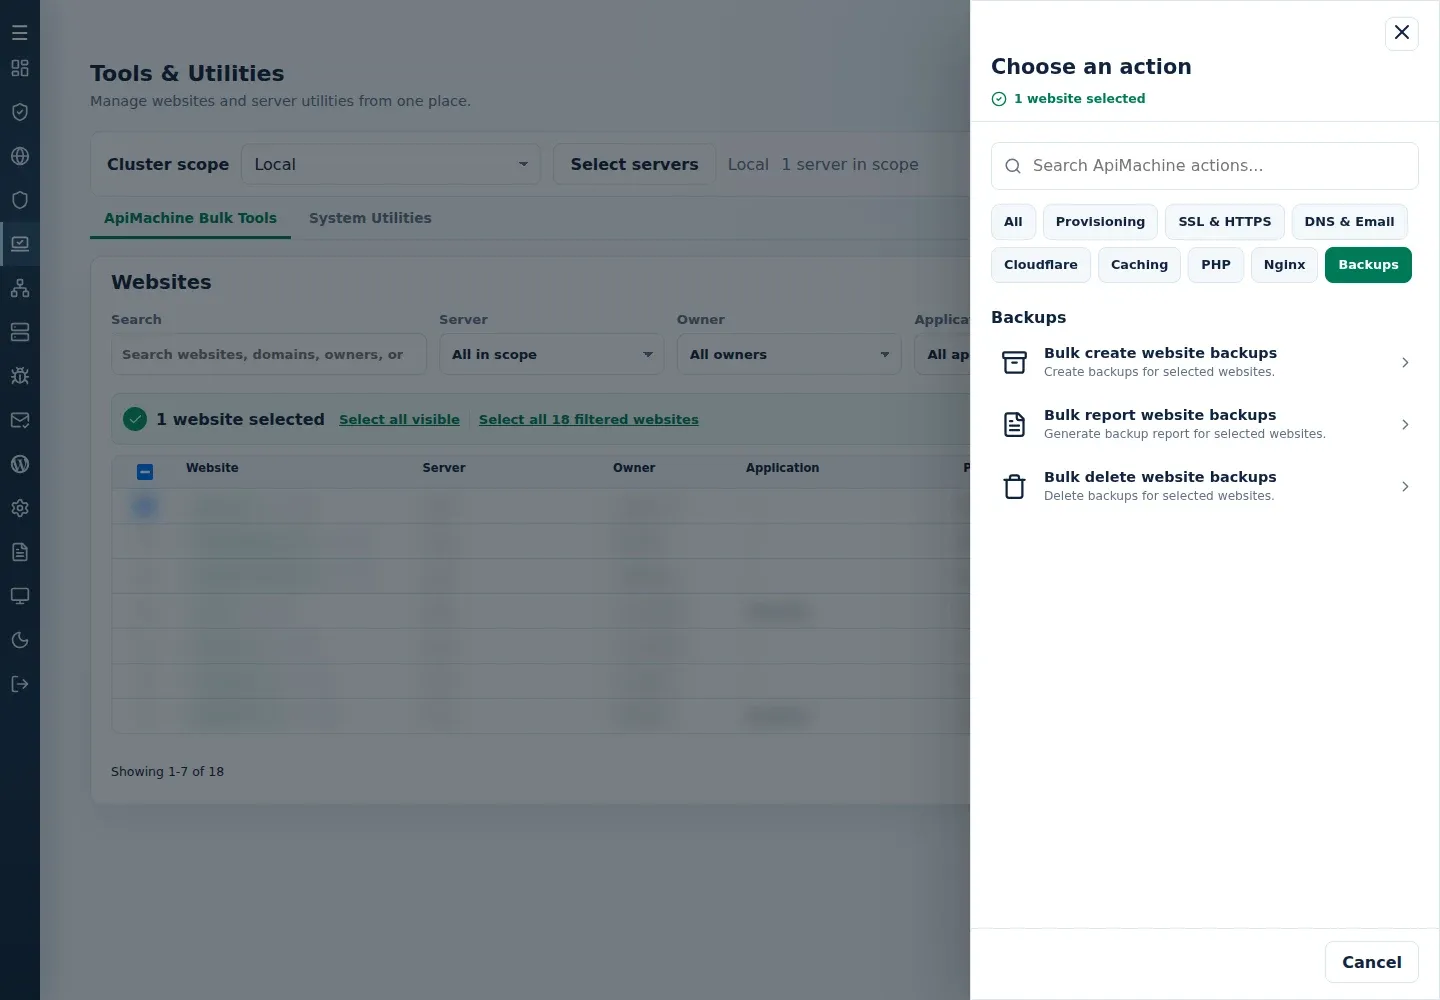This screenshot has width=1440, height=1000.
Task: Click the document sidebar icon
Action: point(20,552)
